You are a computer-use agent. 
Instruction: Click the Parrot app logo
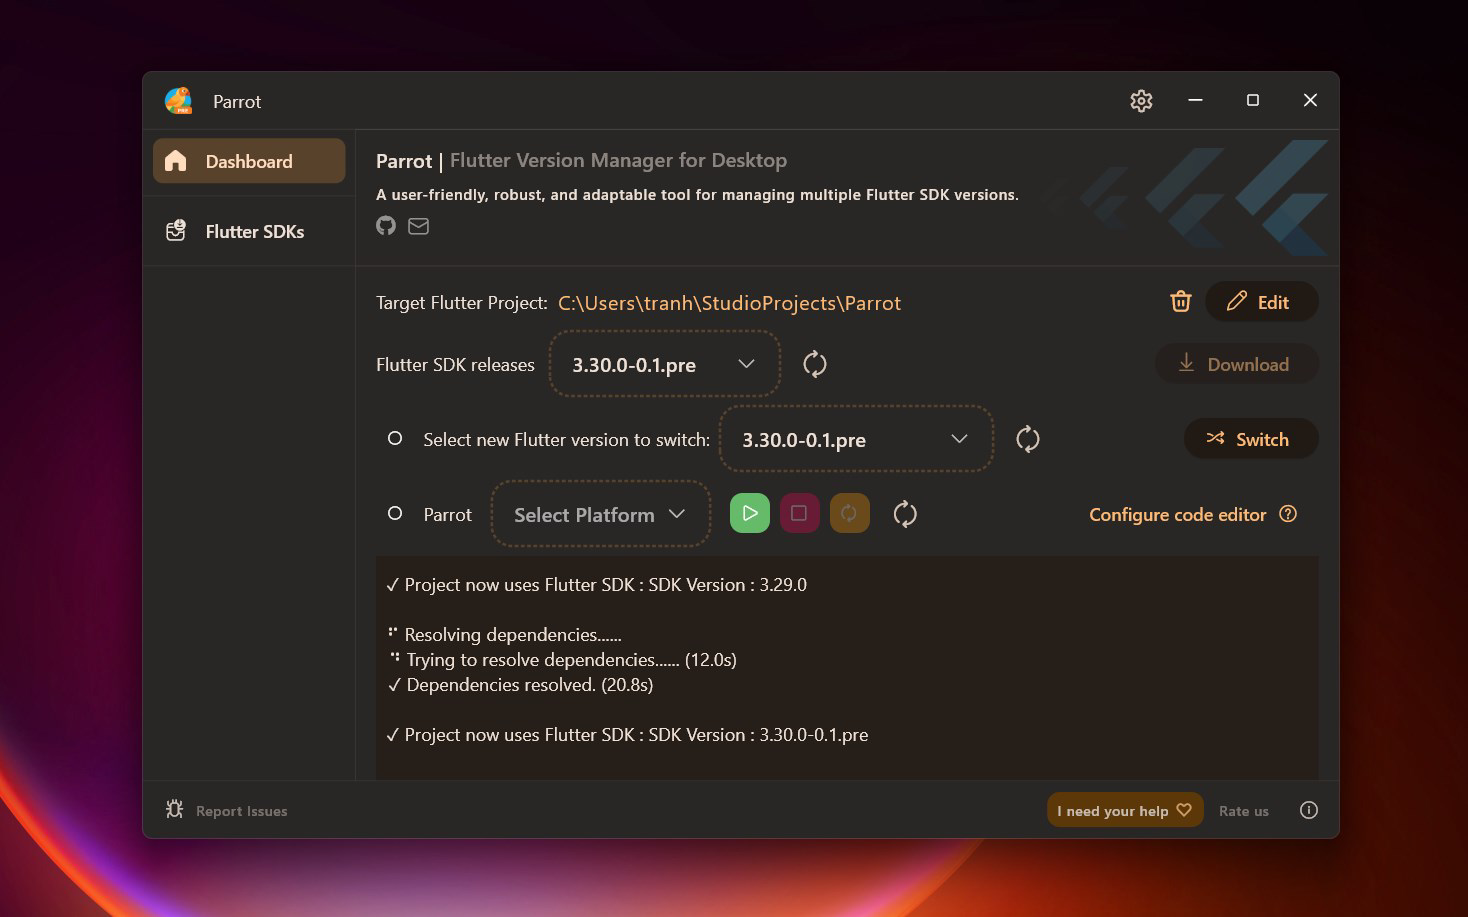click(178, 101)
